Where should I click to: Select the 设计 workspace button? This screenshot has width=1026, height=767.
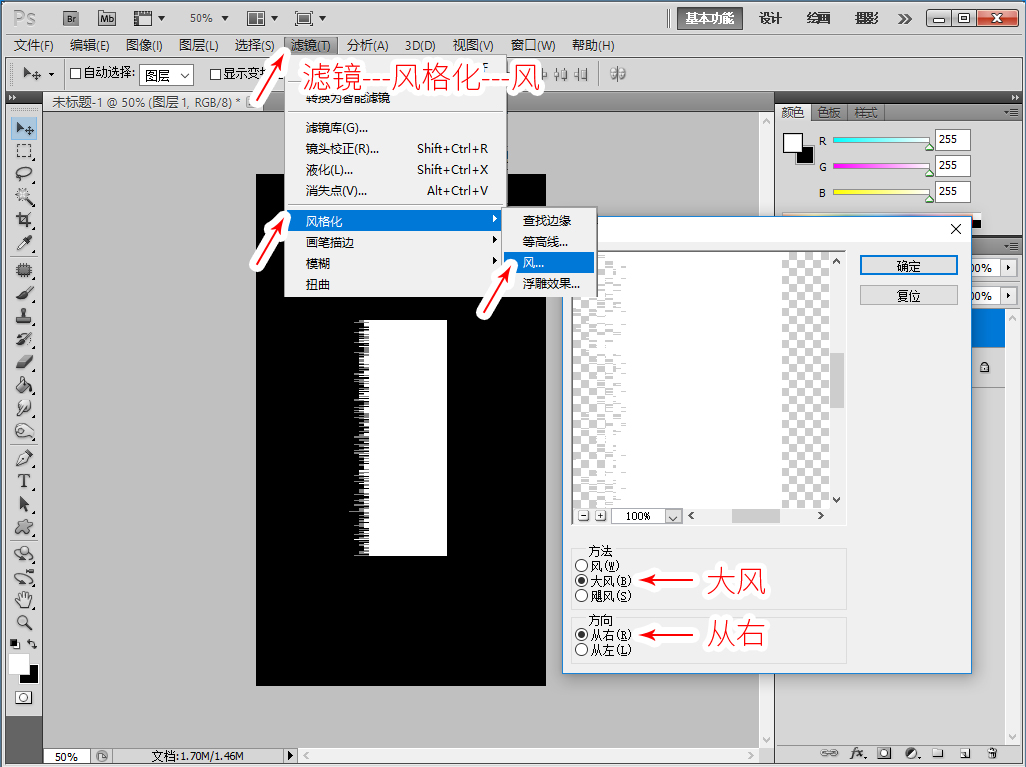tap(770, 18)
